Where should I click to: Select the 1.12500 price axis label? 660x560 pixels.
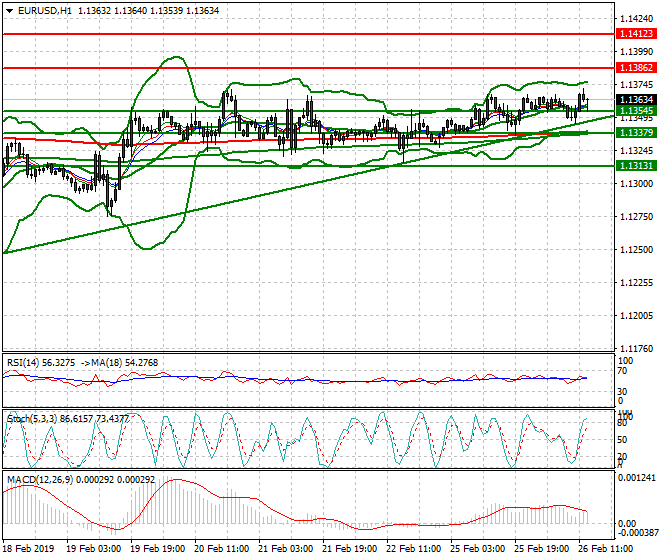point(637,250)
